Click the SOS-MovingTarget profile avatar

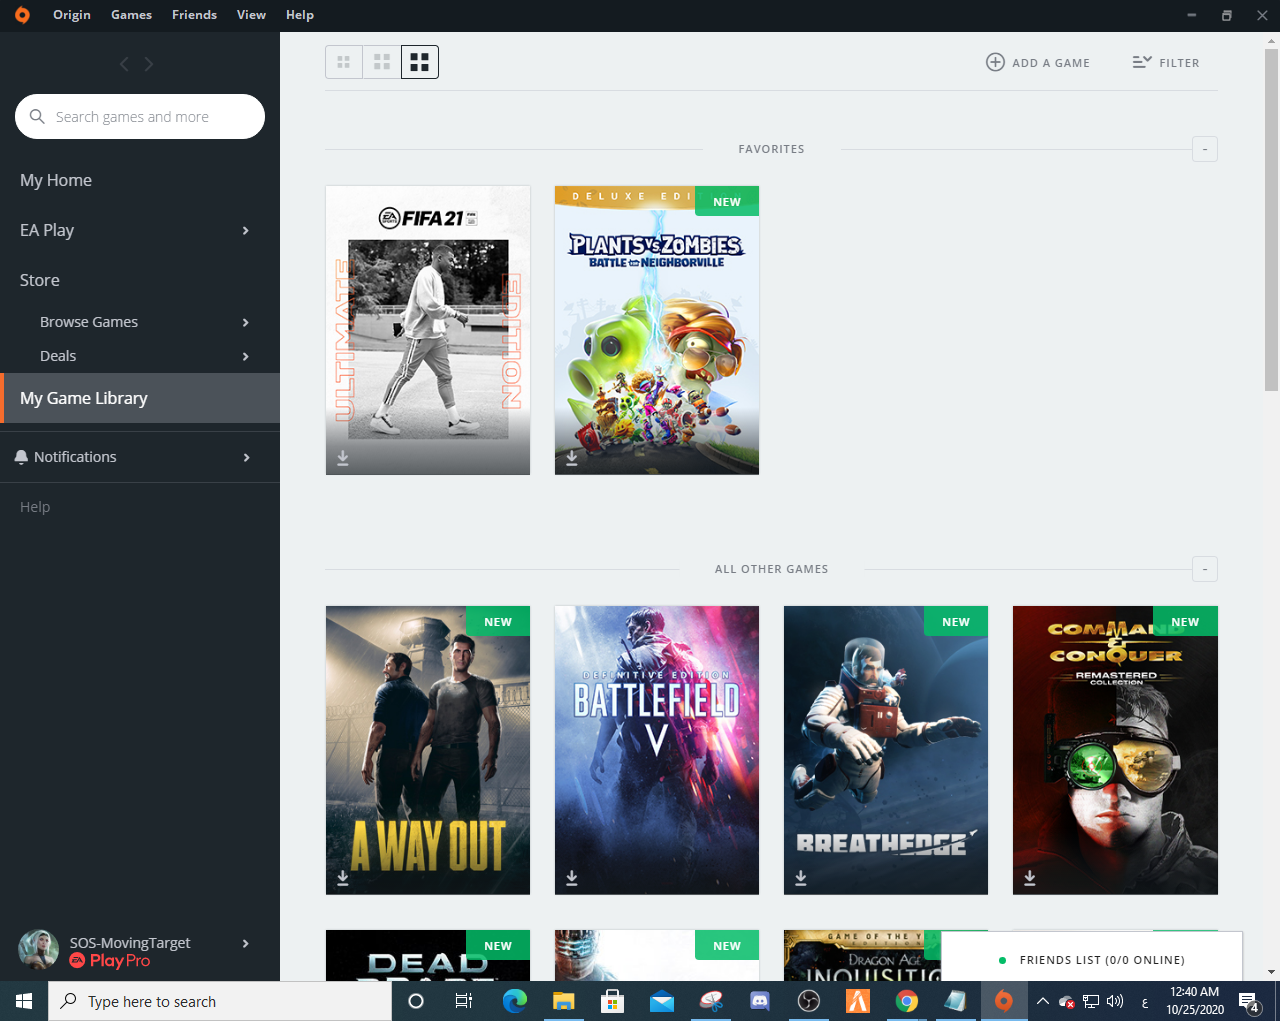39,950
